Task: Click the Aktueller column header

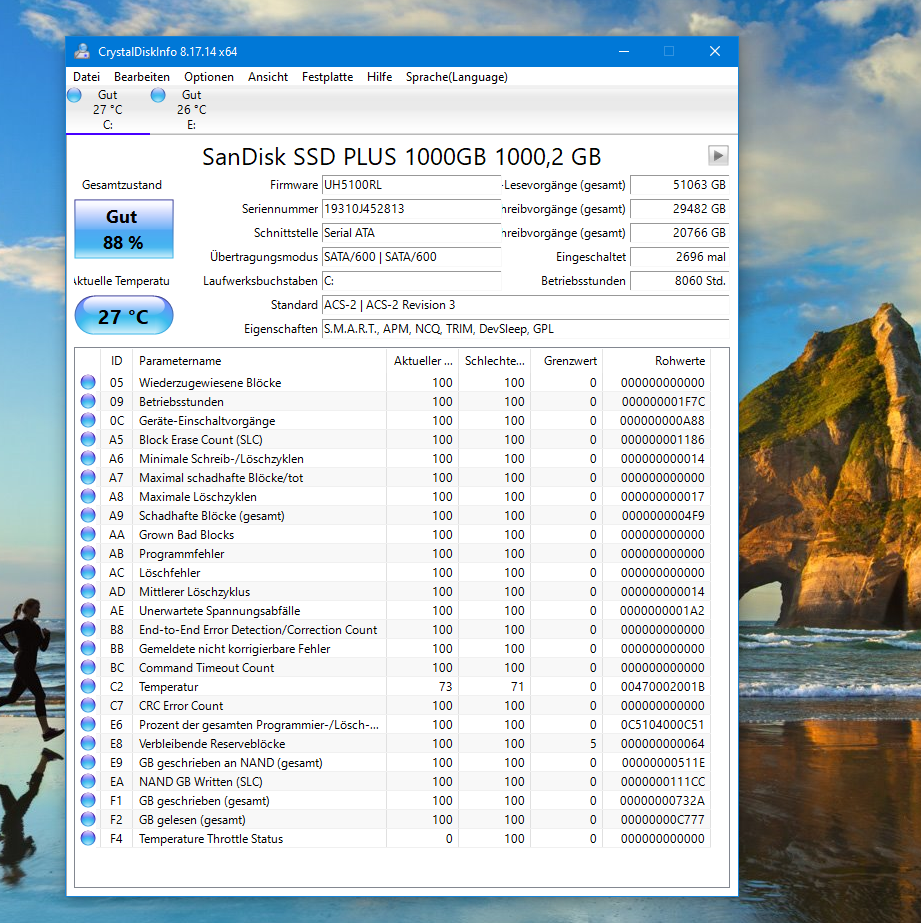Action: click(423, 361)
